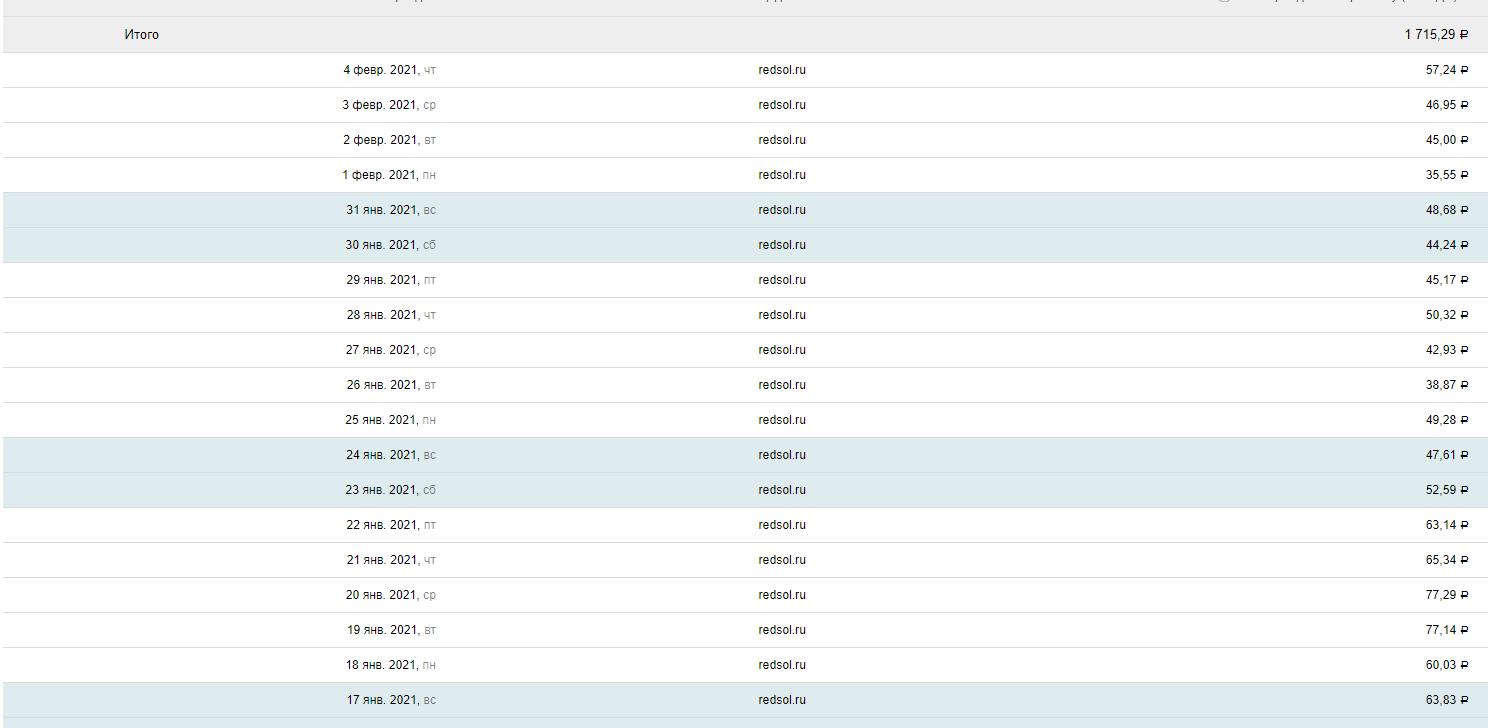
Task: Select the total amount 1 715,29 ₽
Action: coord(1436,35)
